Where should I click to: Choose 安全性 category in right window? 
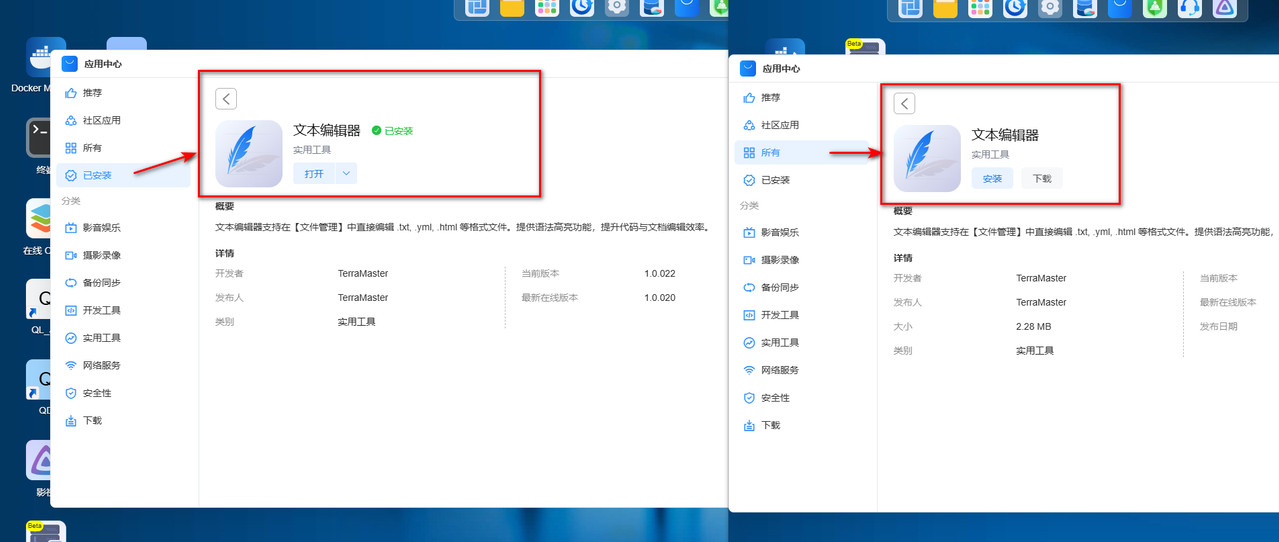[x=802, y=397]
